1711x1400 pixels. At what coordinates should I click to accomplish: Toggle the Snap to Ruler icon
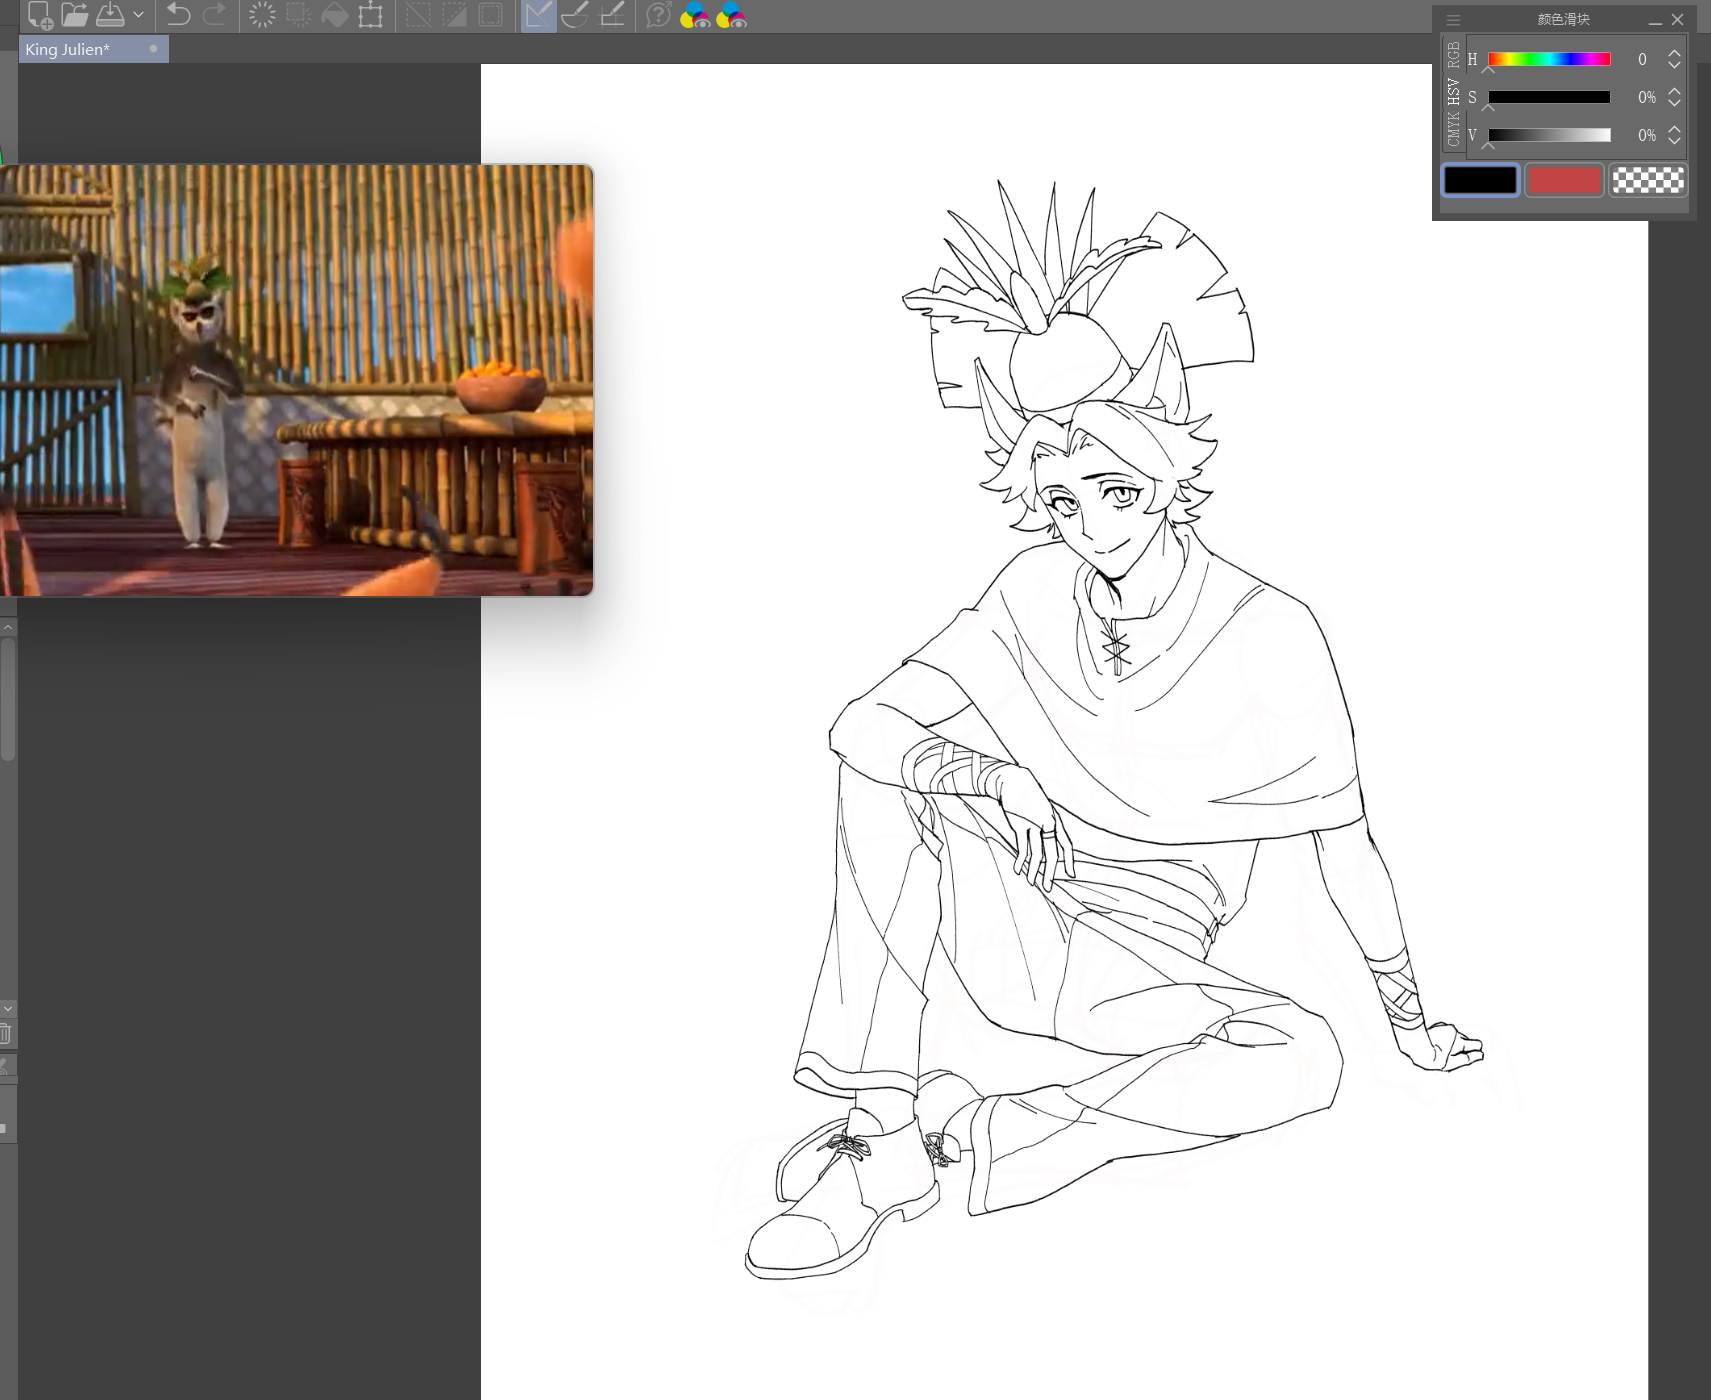click(x=538, y=15)
